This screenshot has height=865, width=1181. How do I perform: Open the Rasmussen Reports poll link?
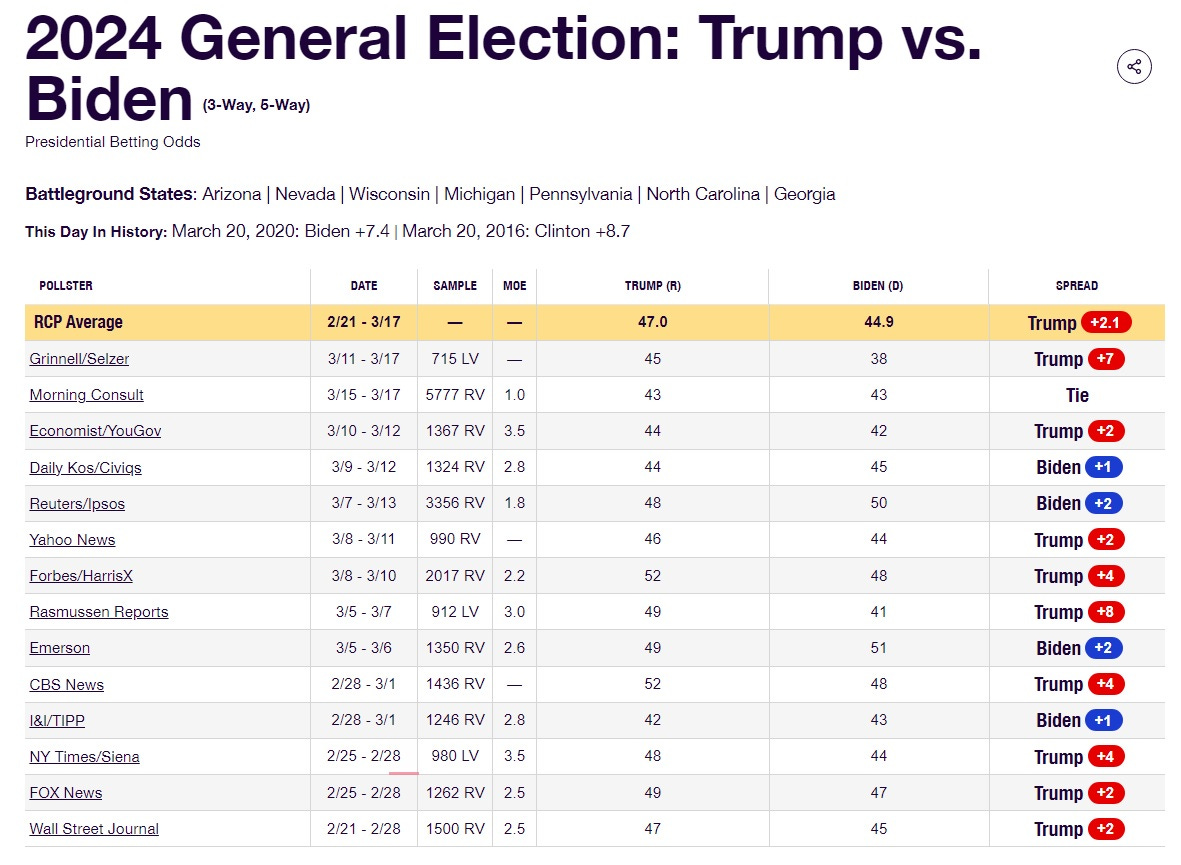99,612
